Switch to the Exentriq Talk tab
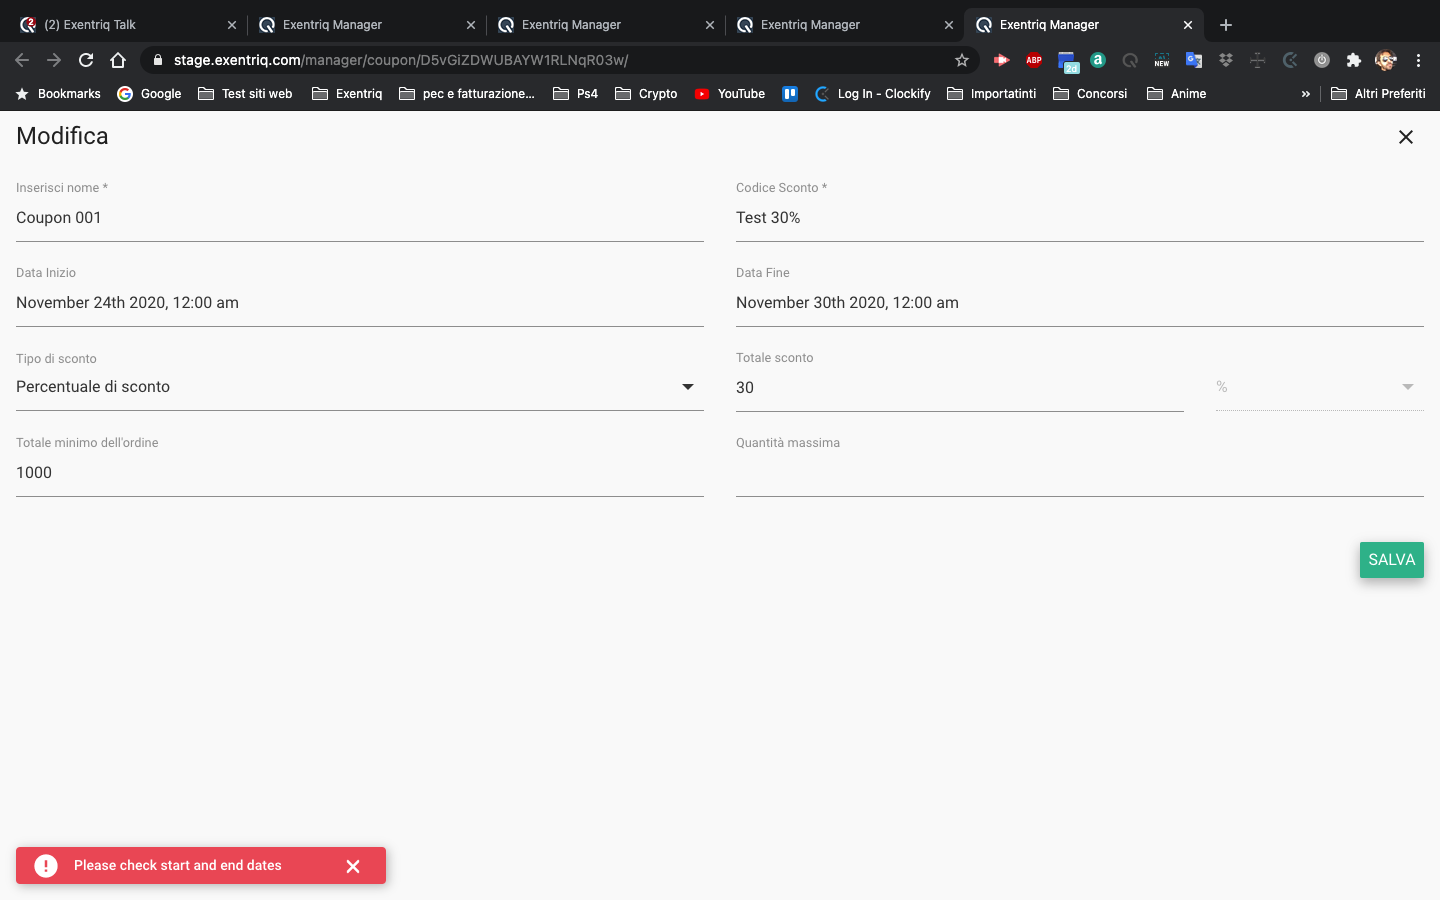This screenshot has width=1440, height=900. click(x=120, y=25)
